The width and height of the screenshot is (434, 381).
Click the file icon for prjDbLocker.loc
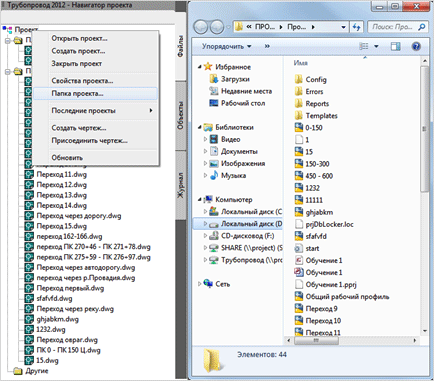click(299, 224)
